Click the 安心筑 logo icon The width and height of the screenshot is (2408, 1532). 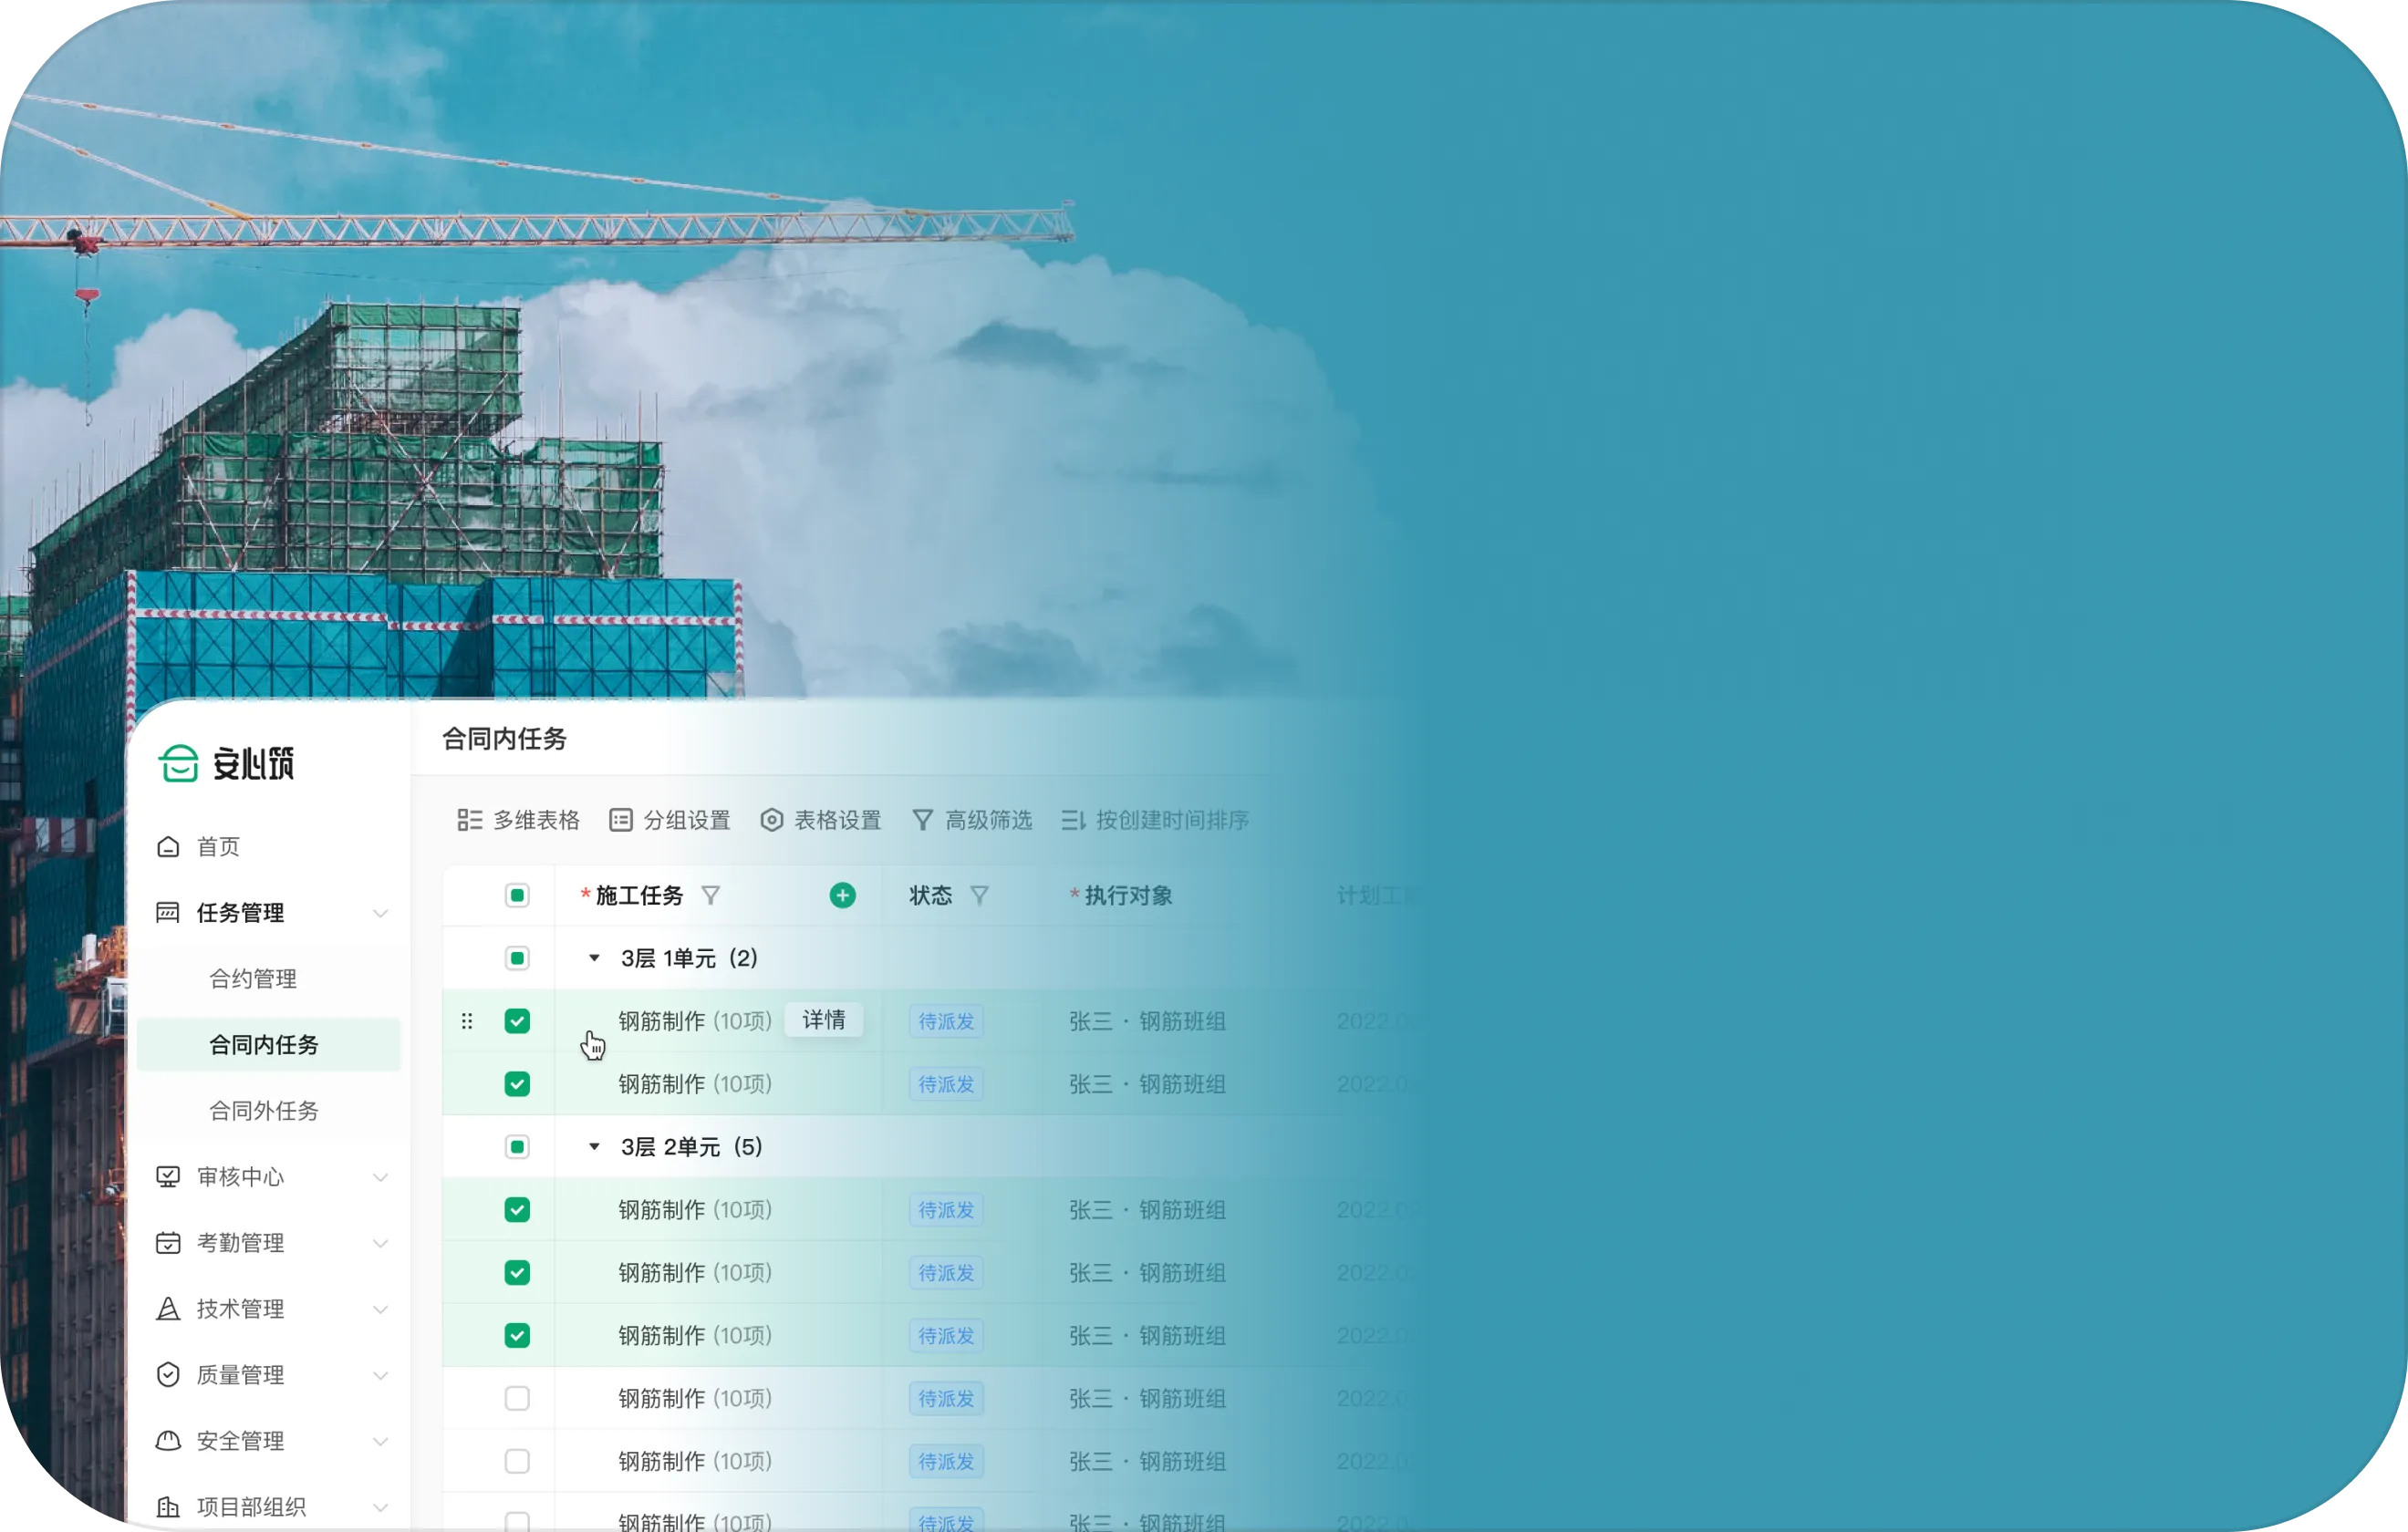[179, 763]
